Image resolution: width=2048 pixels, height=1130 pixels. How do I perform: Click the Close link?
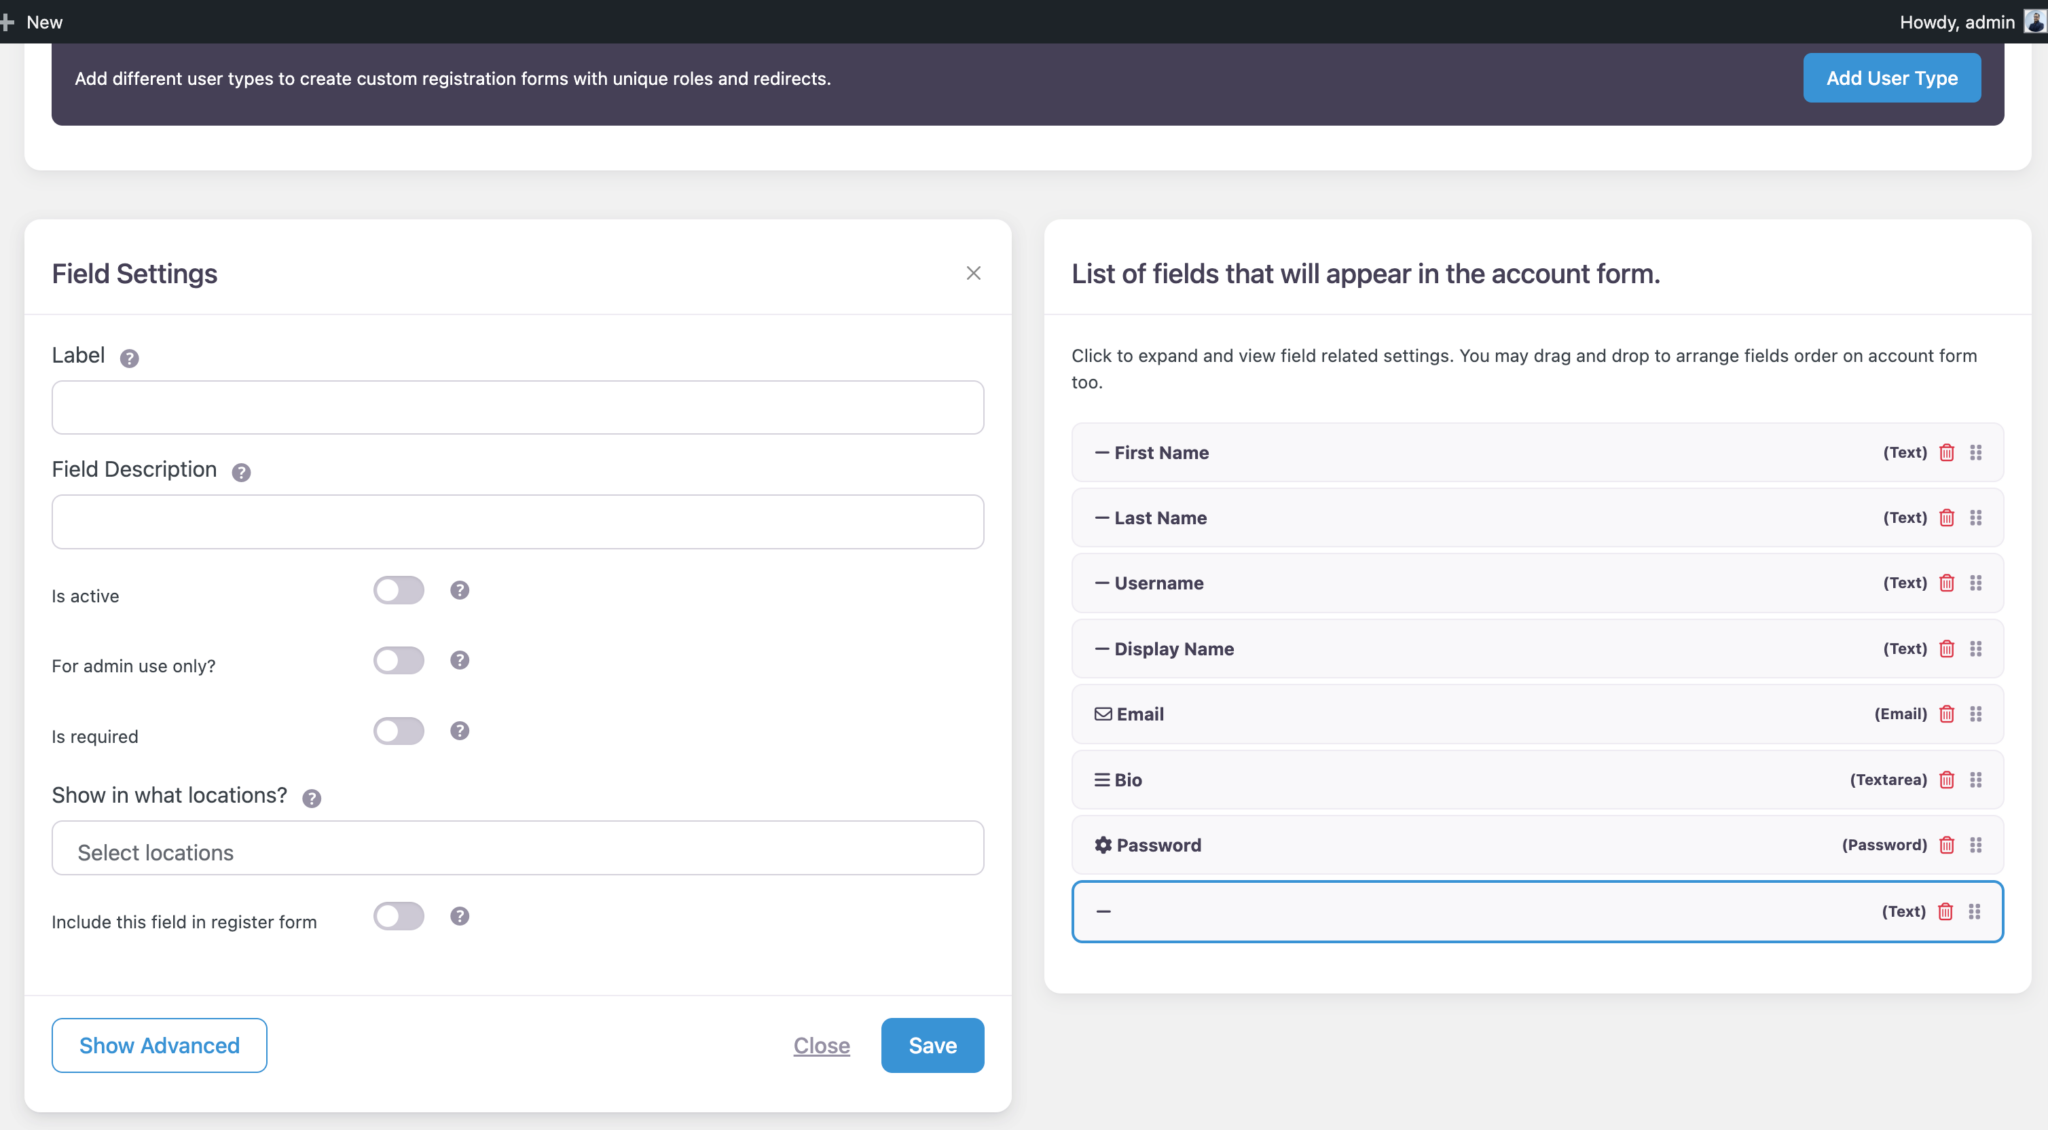coord(822,1046)
